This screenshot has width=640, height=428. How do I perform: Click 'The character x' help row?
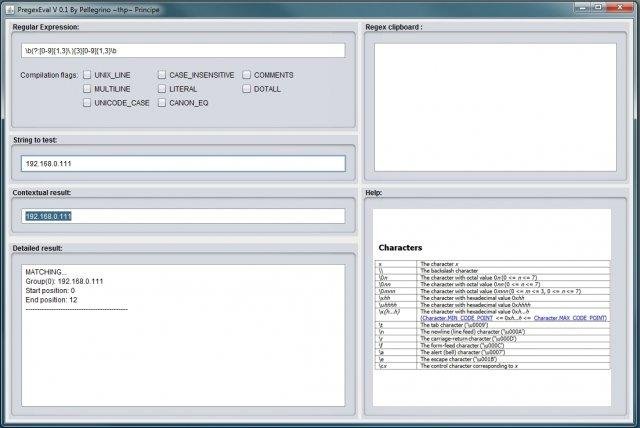tap(492, 264)
